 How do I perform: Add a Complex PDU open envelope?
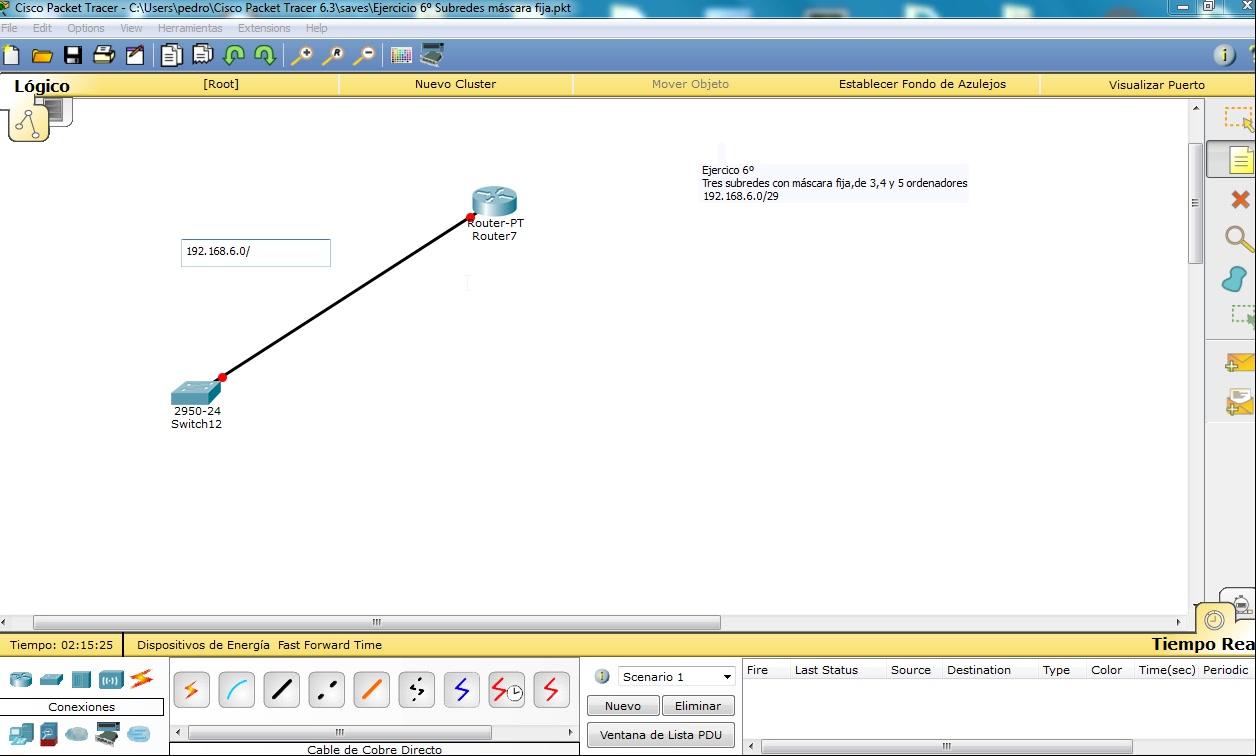[1239, 401]
